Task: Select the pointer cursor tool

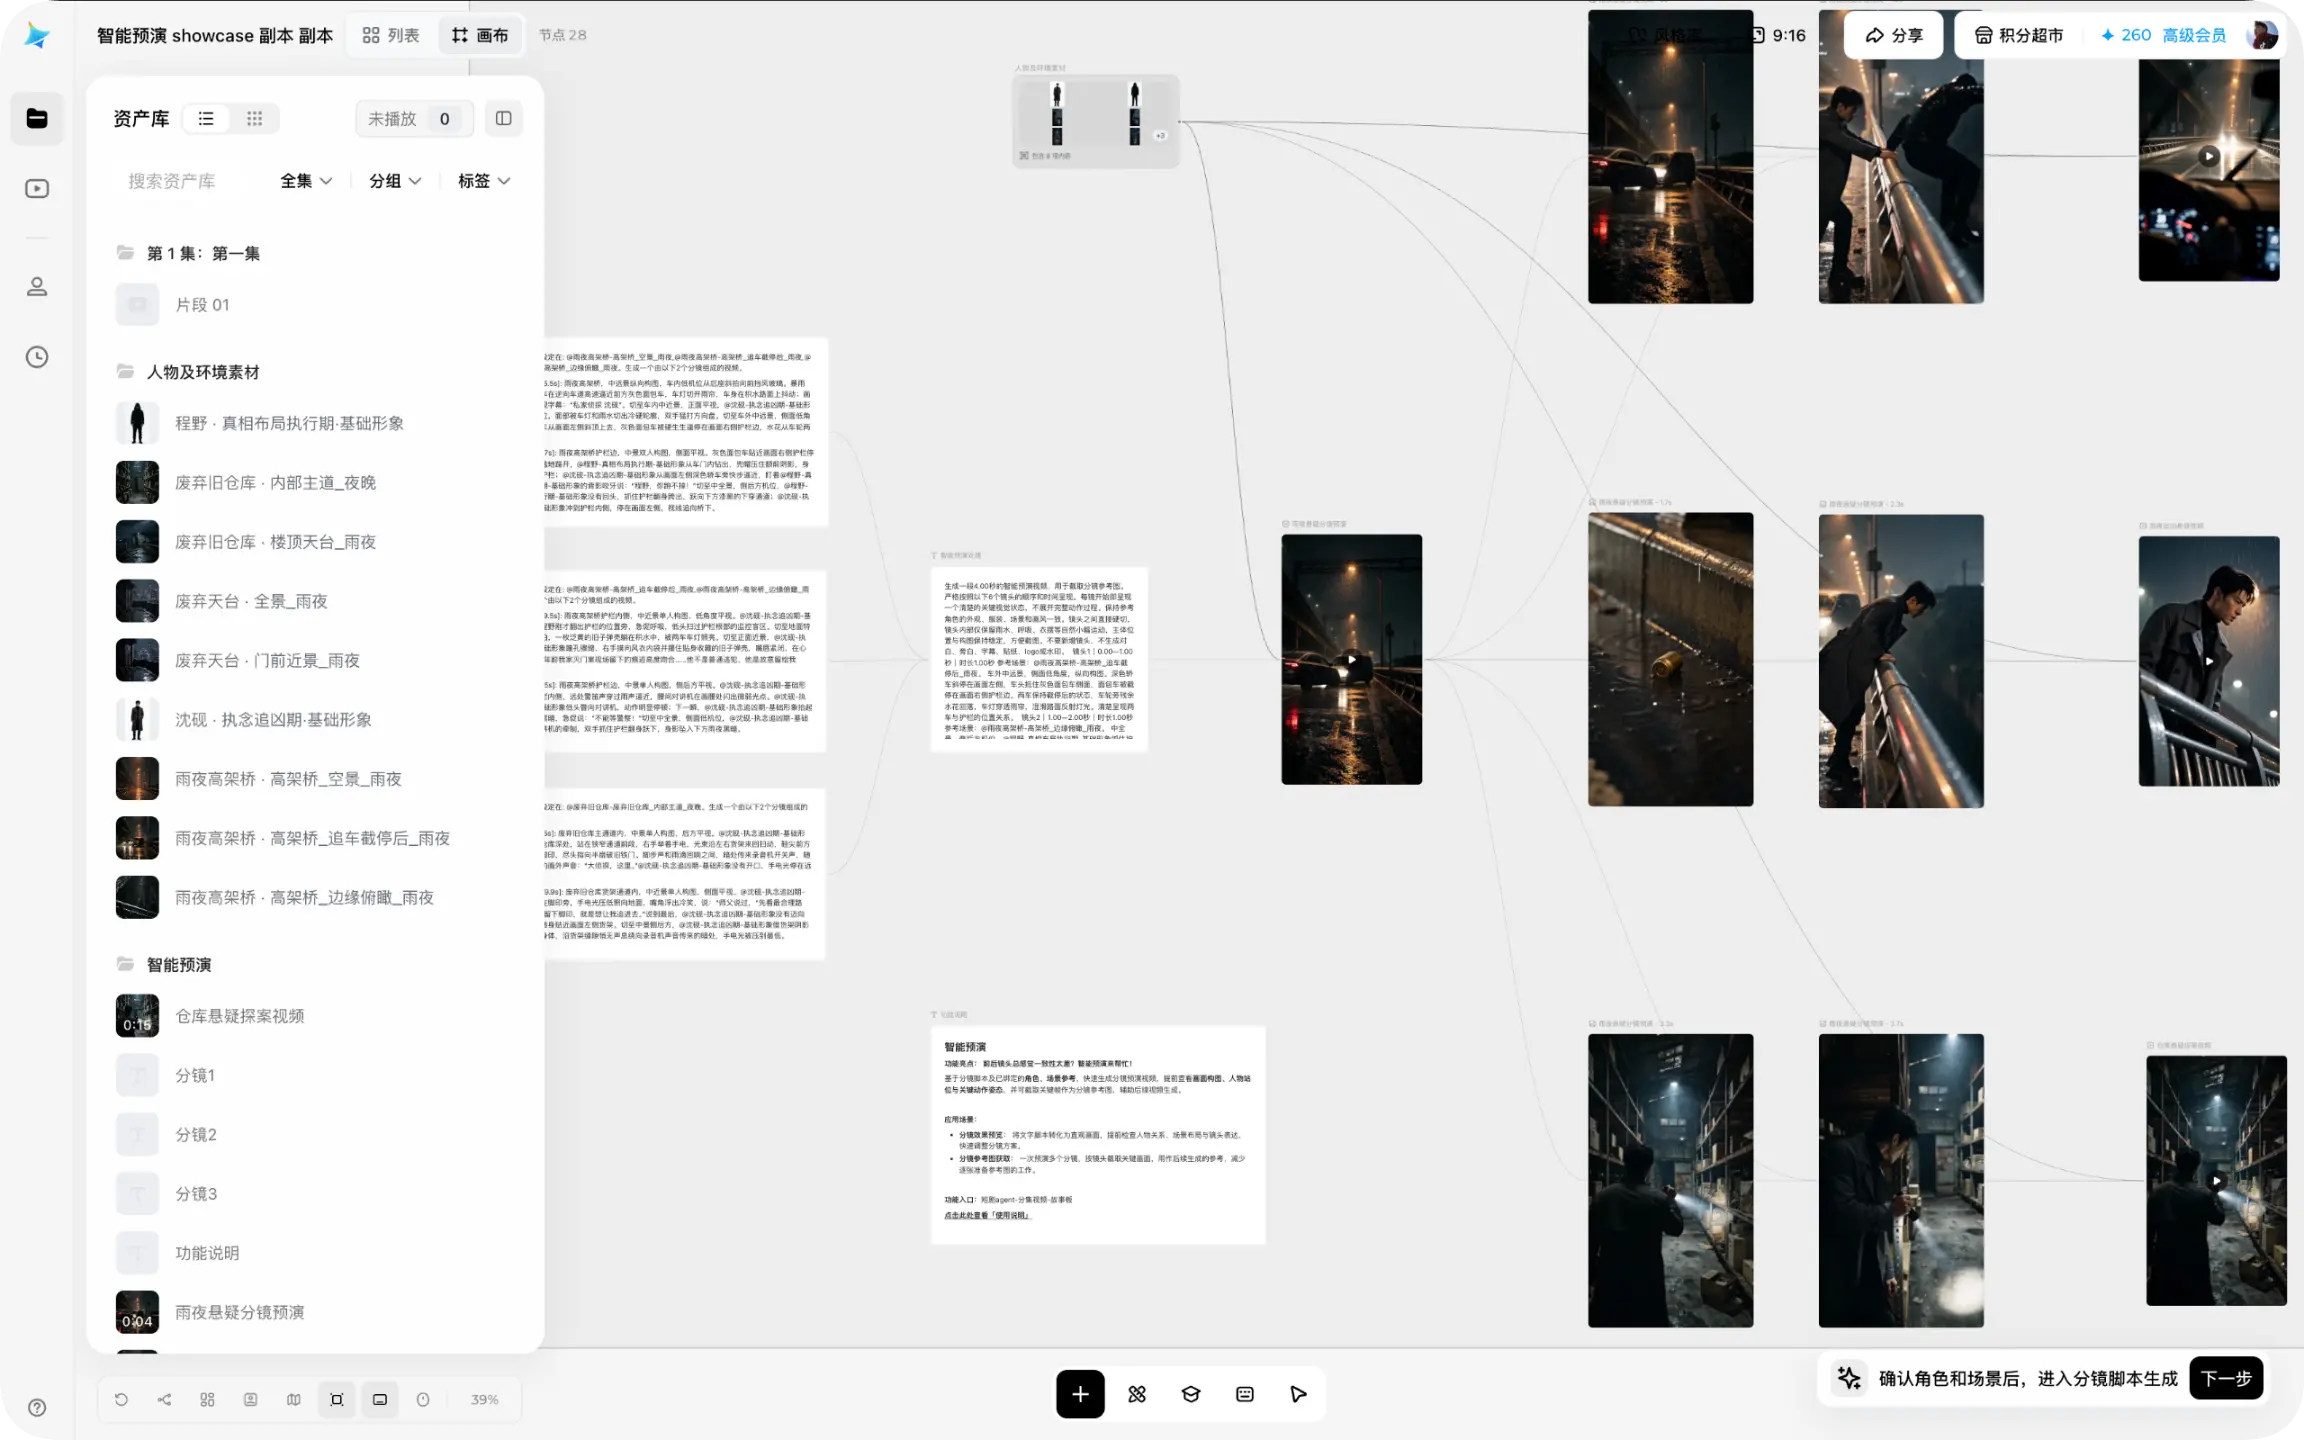Action: click(x=1298, y=1394)
